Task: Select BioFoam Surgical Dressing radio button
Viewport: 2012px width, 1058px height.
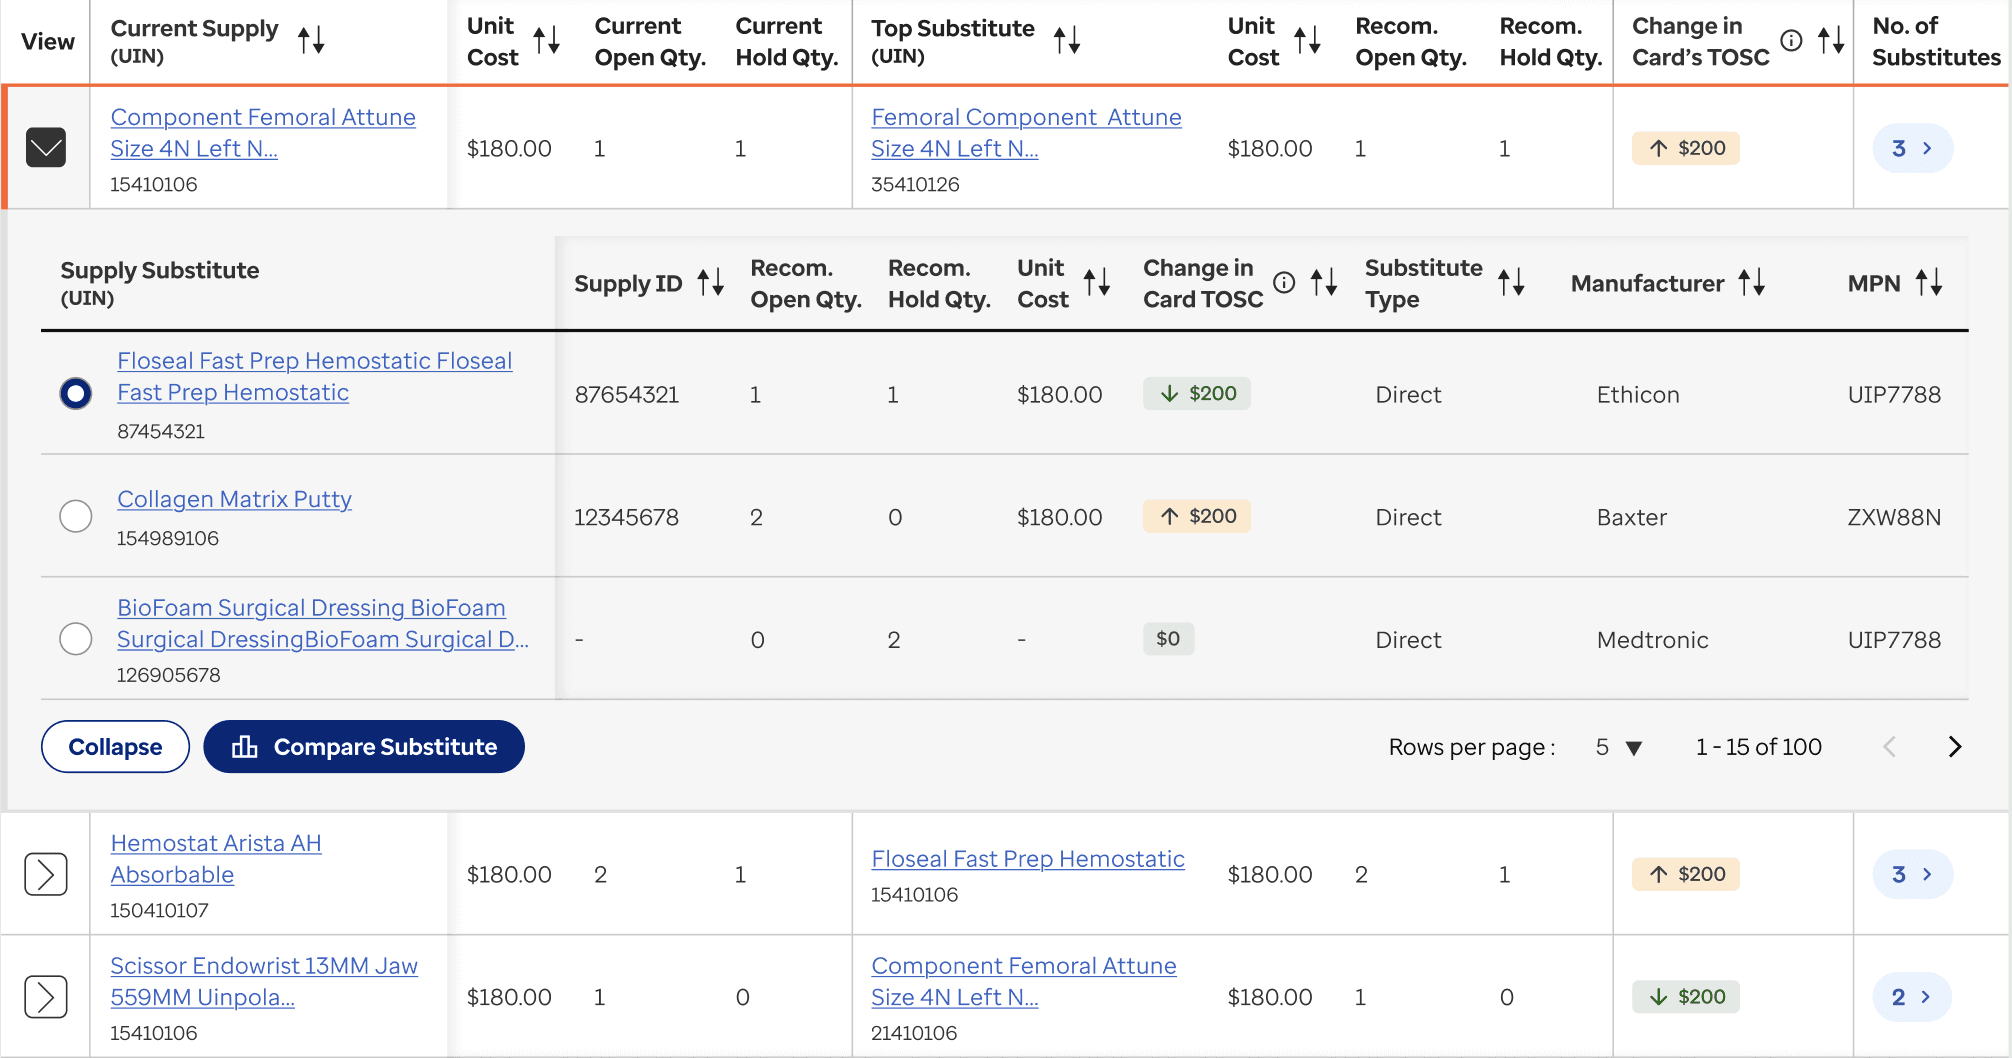Action: point(76,638)
